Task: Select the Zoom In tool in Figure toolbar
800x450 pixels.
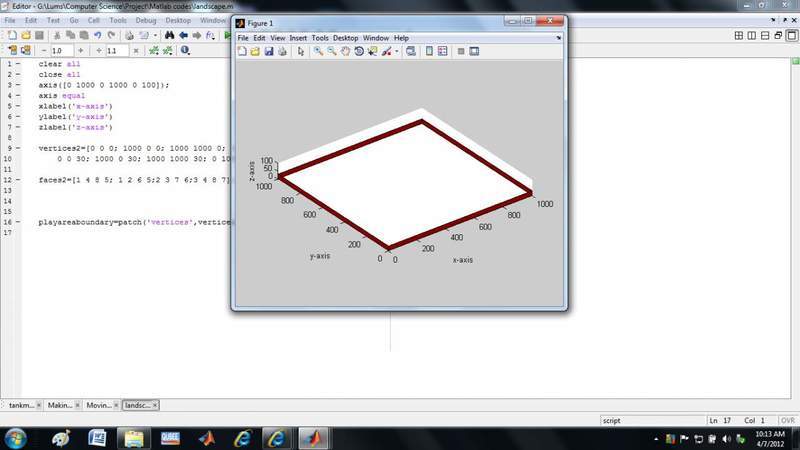Action: (x=318, y=51)
